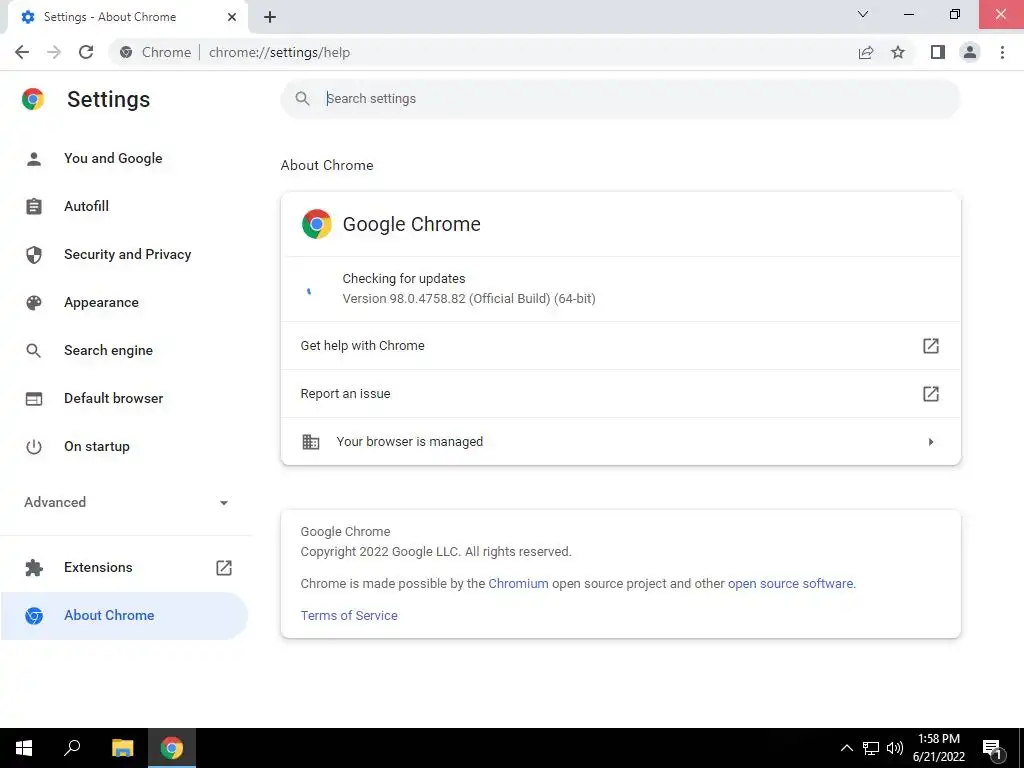The height and width of the screenshot is (768, 1024).
Task: Show hidden system tray icons
Action: [846, 748]
